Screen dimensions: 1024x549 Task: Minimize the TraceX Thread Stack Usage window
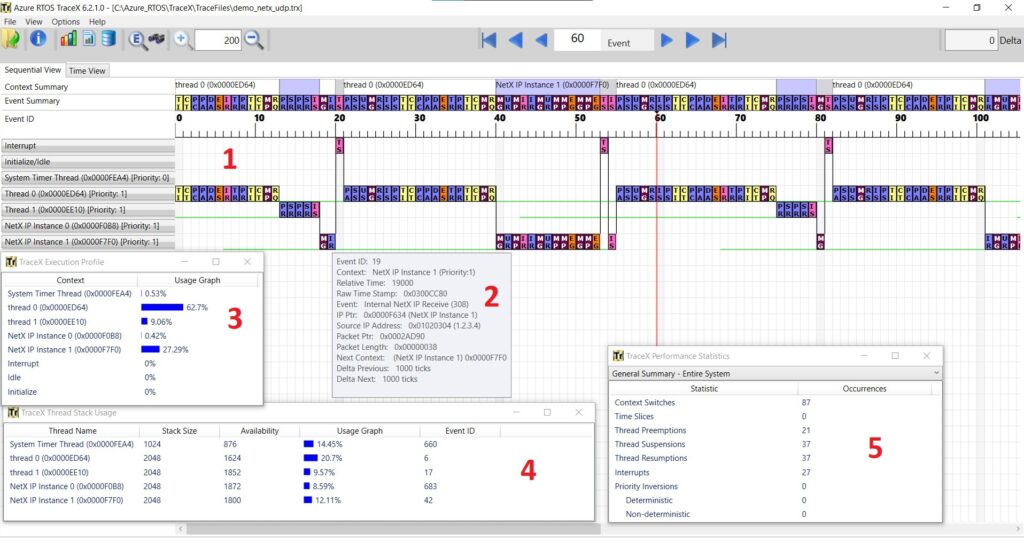[516, 413]
